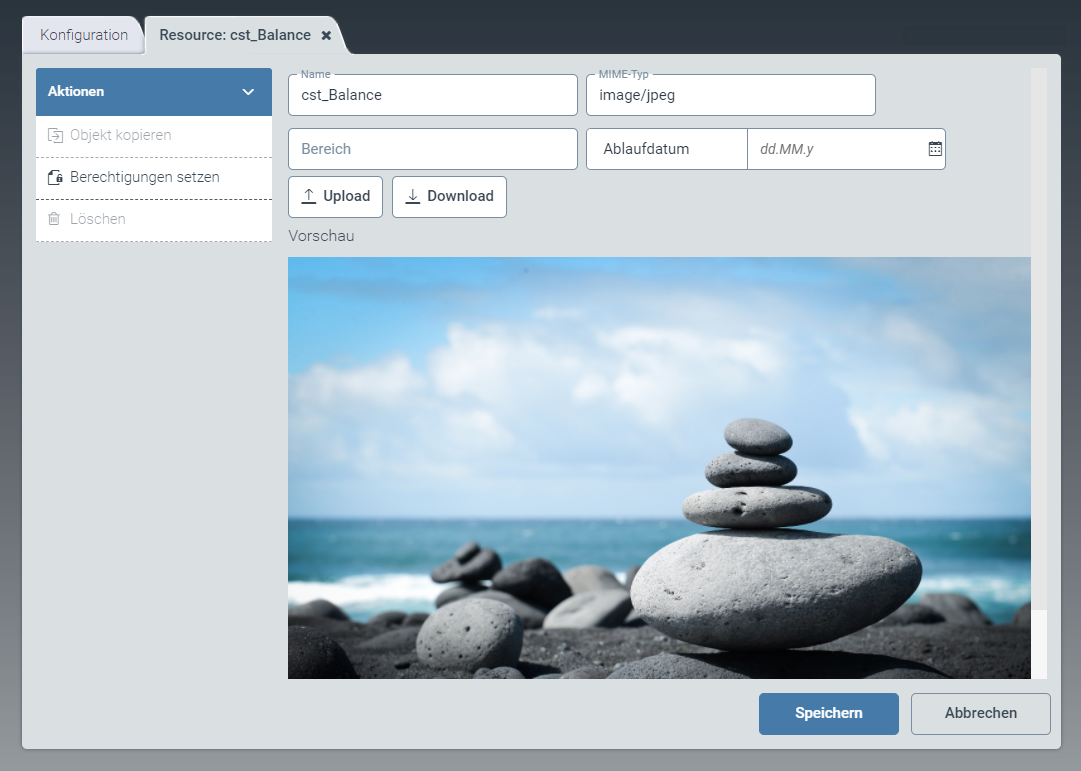This screenshot has width=1081, height=771.
Task: Collapse the Aktionen panel chevron
Action: point(249,92)
